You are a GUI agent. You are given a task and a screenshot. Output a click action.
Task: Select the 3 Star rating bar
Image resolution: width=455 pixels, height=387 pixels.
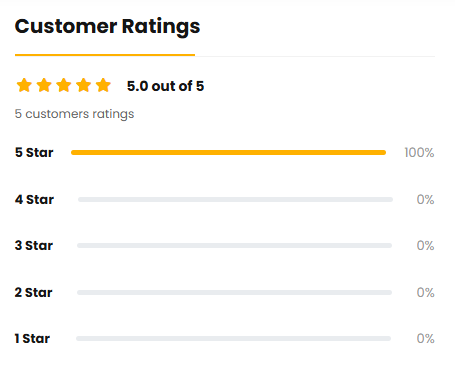click(x=234, y=246)
